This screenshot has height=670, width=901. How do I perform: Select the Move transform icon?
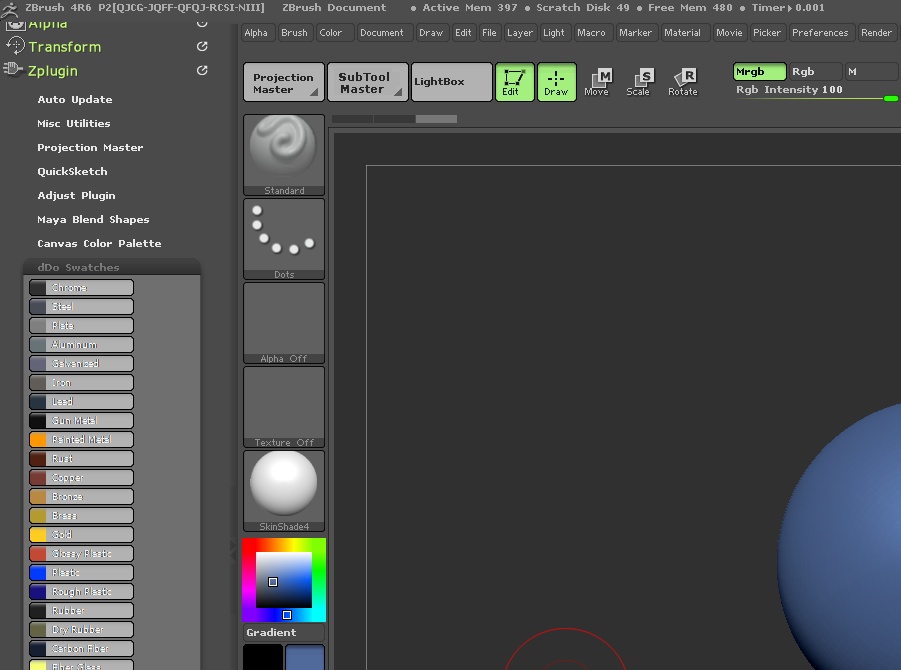(x=597, y=82)
